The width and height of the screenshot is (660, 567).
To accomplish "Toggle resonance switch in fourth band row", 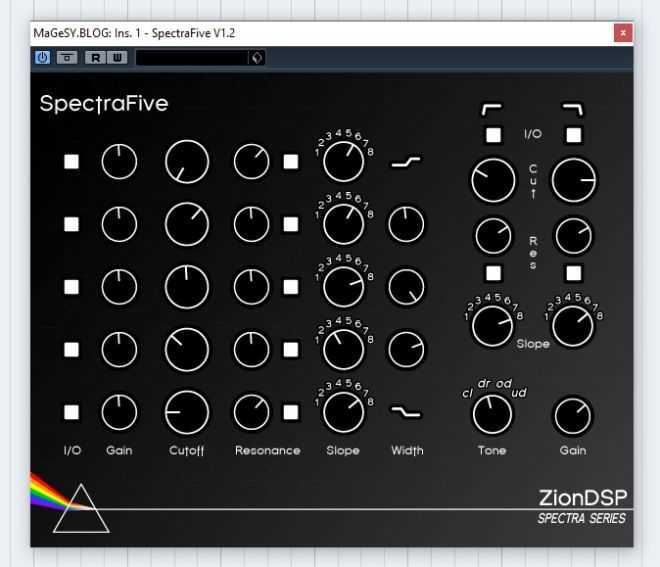I will click(x=291, y=349).
